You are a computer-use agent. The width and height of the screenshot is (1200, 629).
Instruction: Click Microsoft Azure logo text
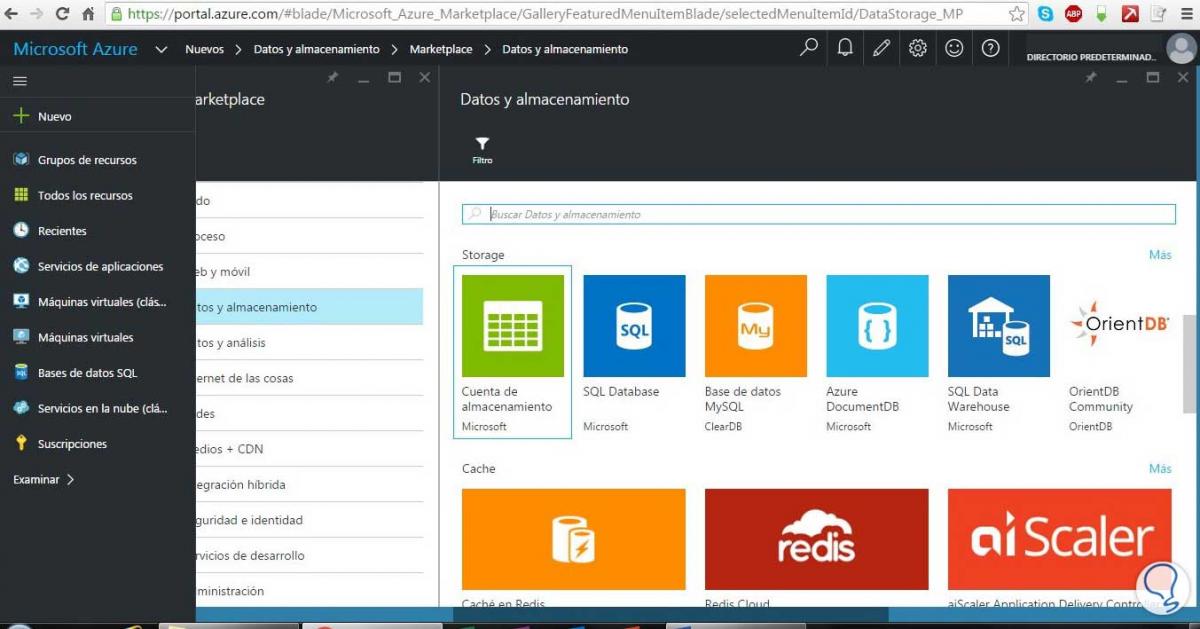click(x=76, y=49)
